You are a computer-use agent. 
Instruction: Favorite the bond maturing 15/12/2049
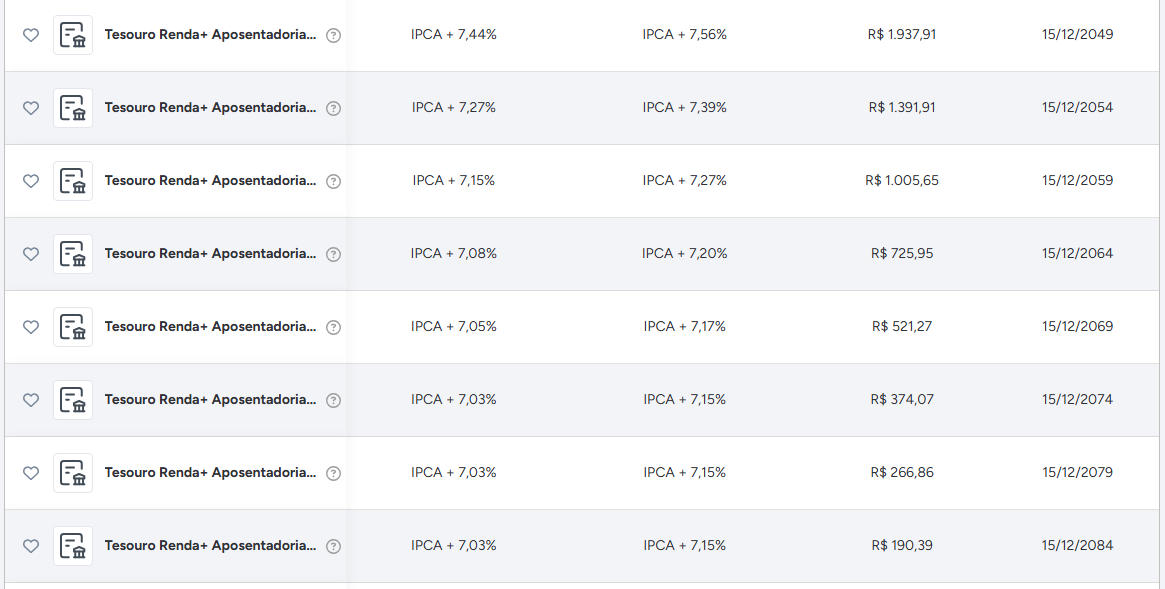tap(30, 35)
